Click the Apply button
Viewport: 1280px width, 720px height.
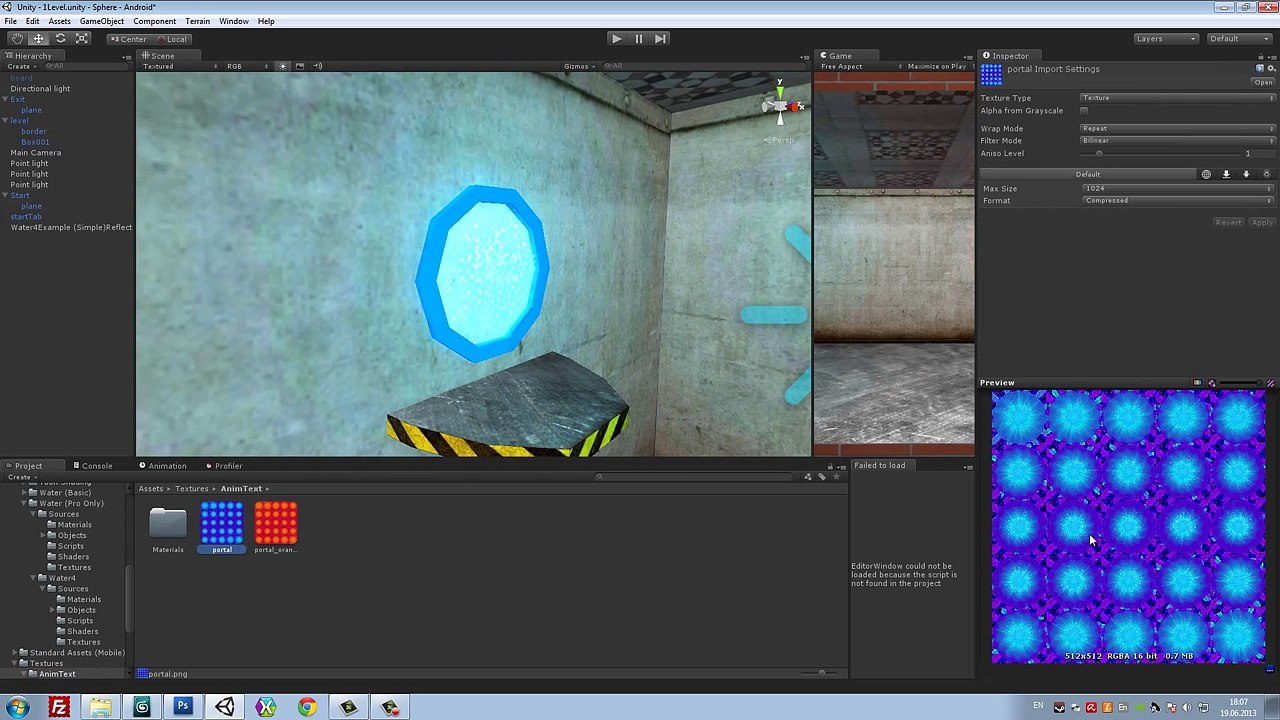(1262, 223)
